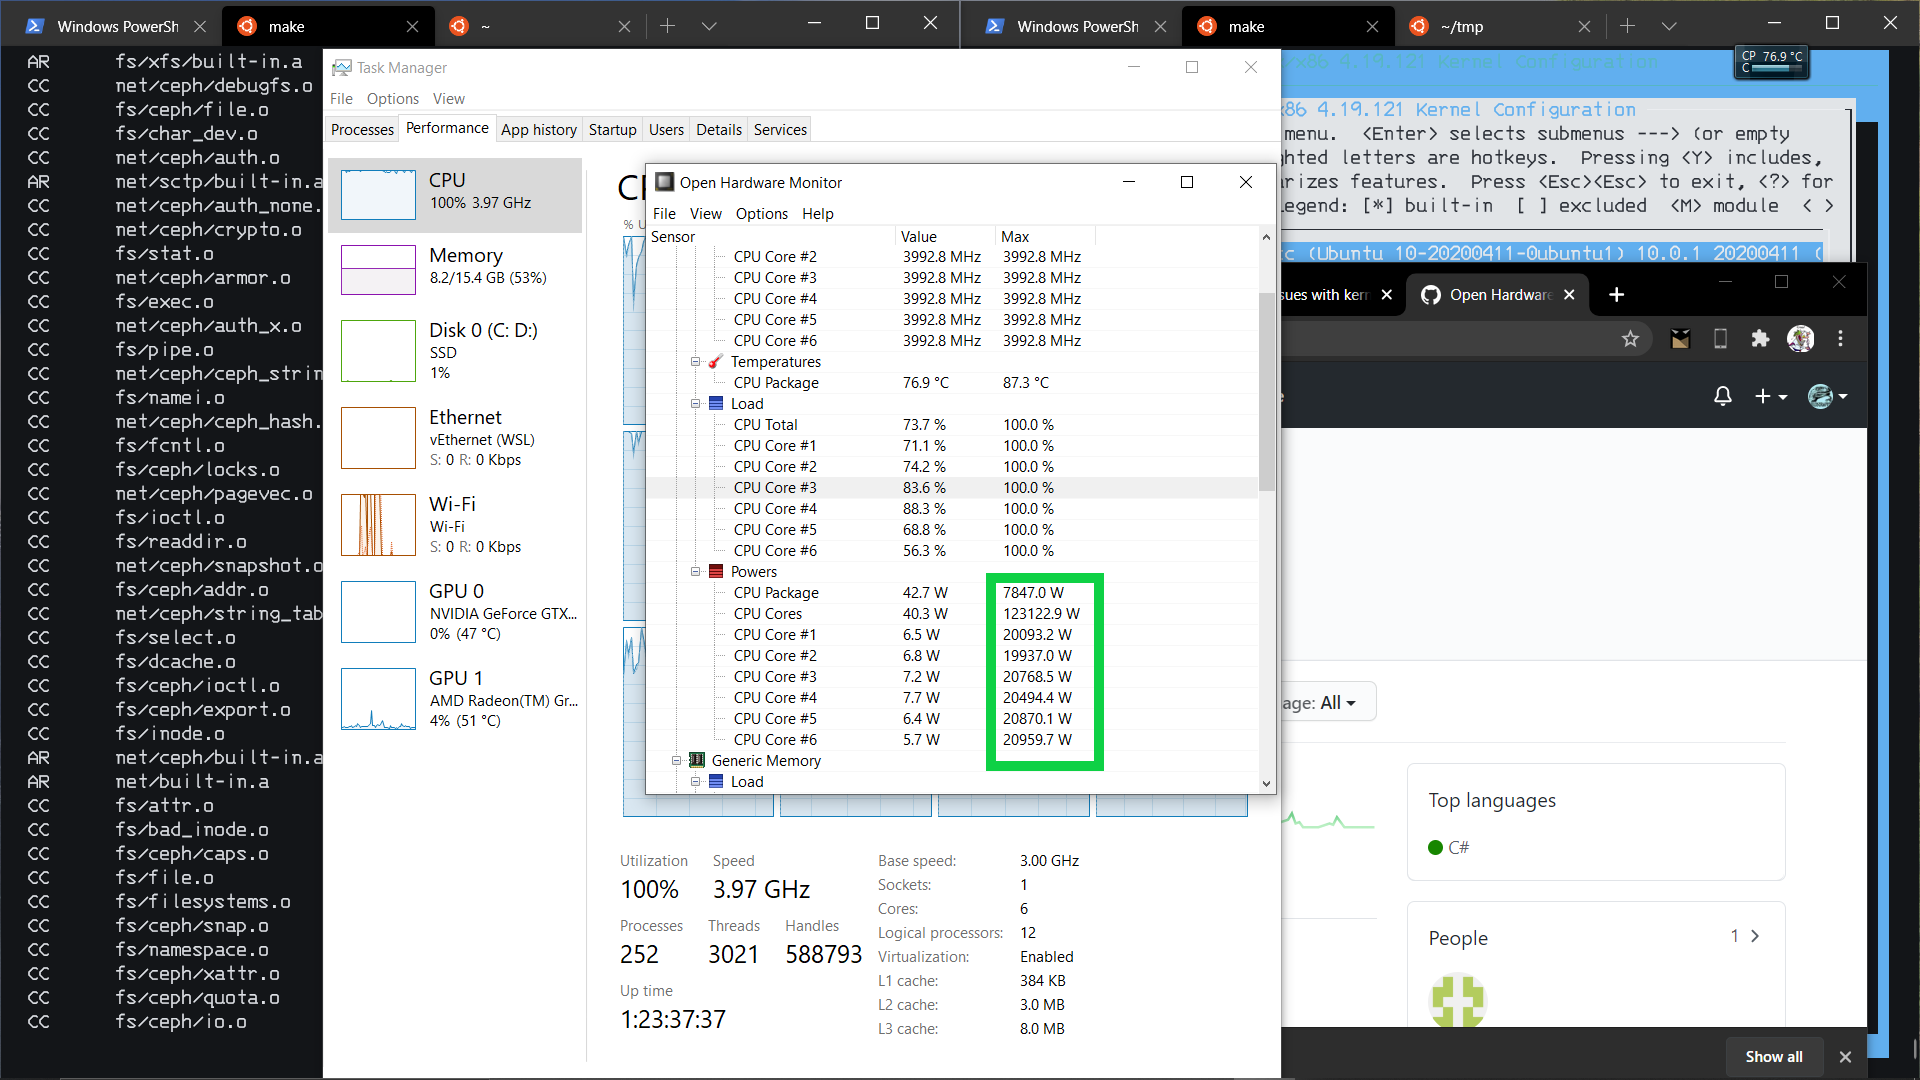Click the bookmark star in the address bar
Viewport: 1920px width, 1080px height.
pos(1632,339)
